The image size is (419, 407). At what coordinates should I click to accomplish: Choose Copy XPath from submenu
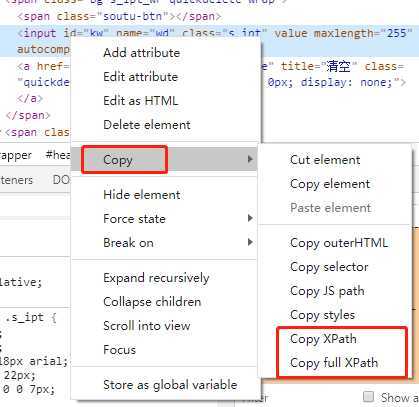[323, 339]
